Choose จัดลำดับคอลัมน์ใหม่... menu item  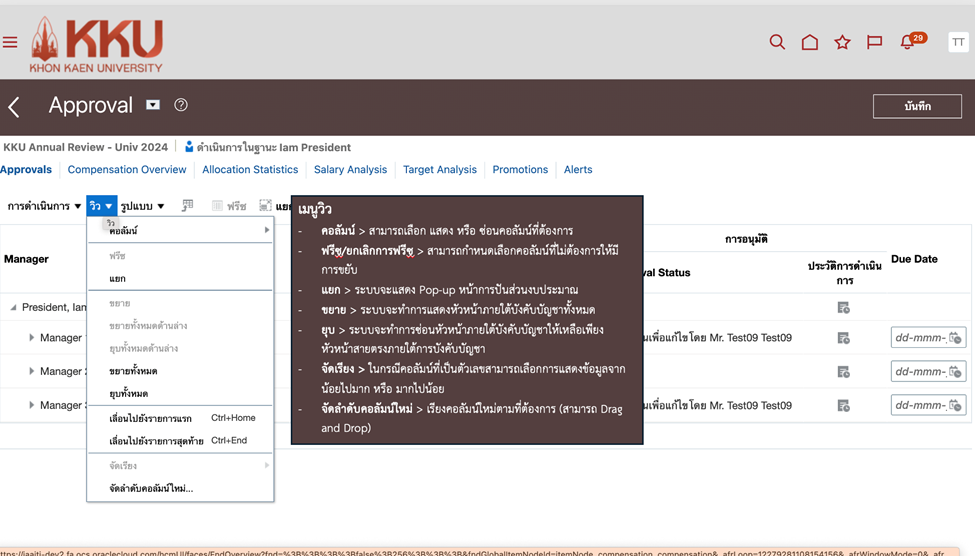pos(151,488)
